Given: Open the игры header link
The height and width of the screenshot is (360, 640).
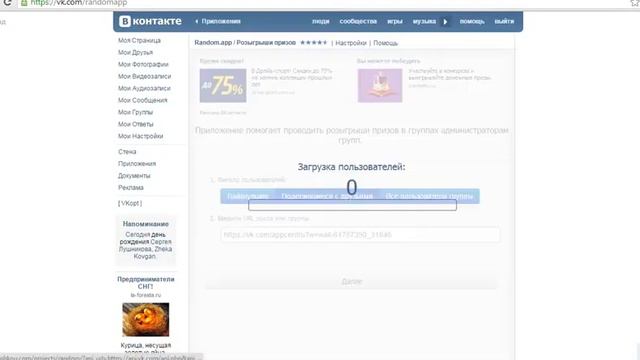Looking at the screenshot, I should [395, 21].
